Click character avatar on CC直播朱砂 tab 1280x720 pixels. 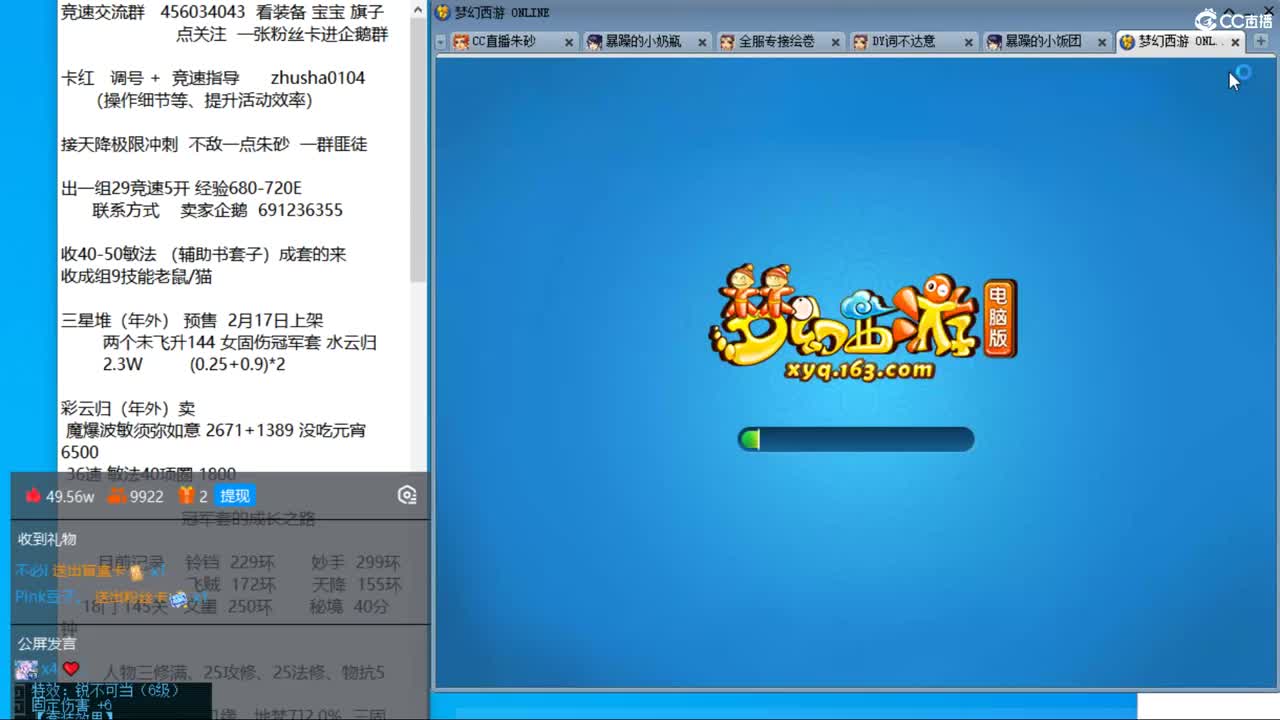click(x=461, y=42)
